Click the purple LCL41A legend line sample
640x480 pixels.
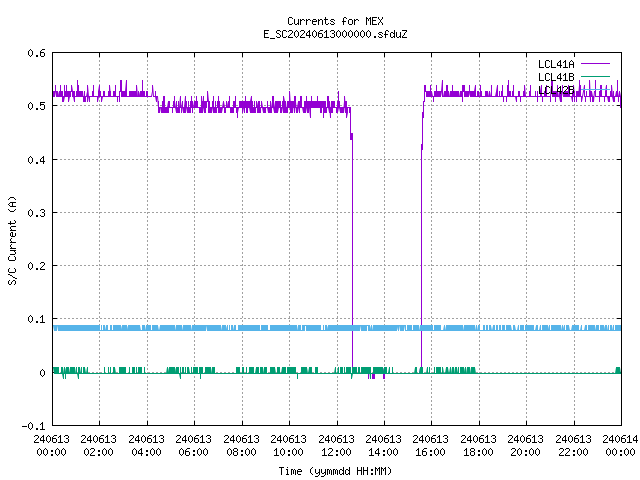click(595, 64)
